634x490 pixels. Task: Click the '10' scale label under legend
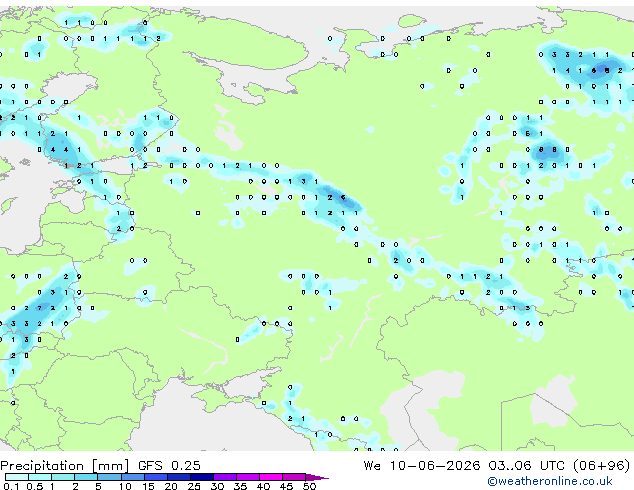click(x=125, y=486)
